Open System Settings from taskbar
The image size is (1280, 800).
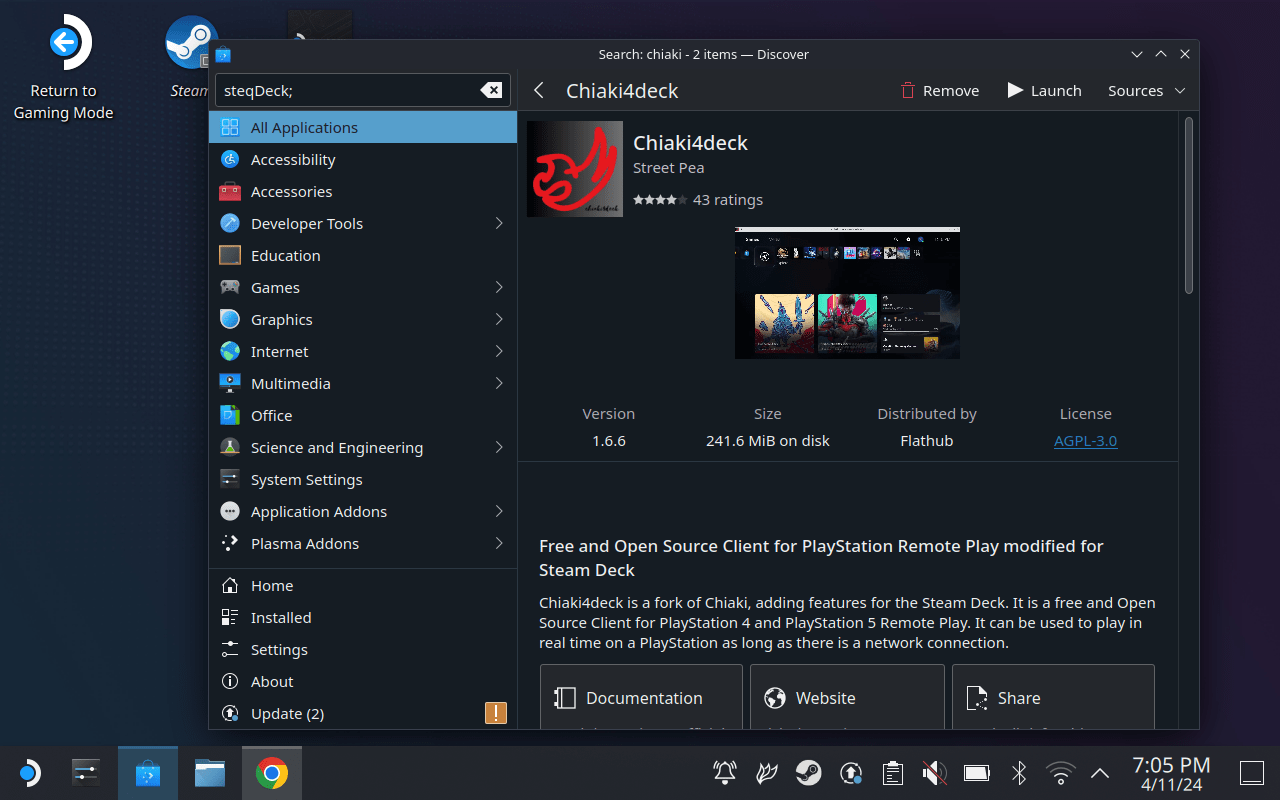[87, 772]
